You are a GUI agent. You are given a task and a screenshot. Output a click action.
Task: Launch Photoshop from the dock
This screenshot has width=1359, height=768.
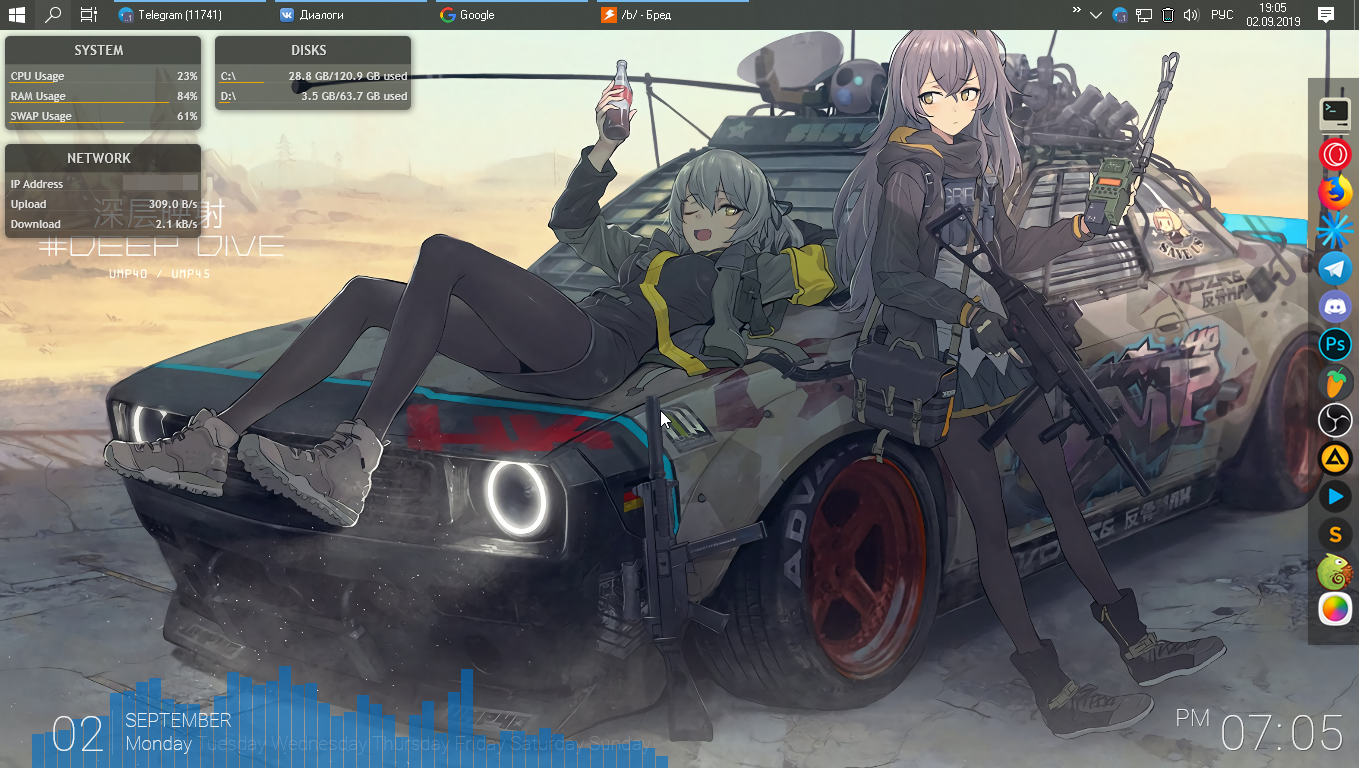click(x=1334, y=344)
